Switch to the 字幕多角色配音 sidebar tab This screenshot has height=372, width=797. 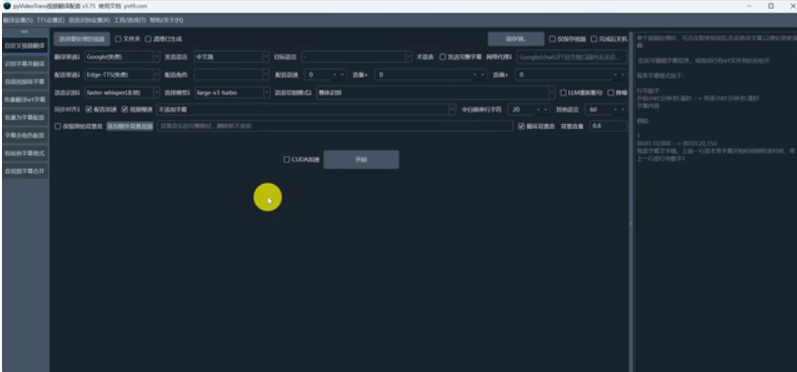coord(25,135)
